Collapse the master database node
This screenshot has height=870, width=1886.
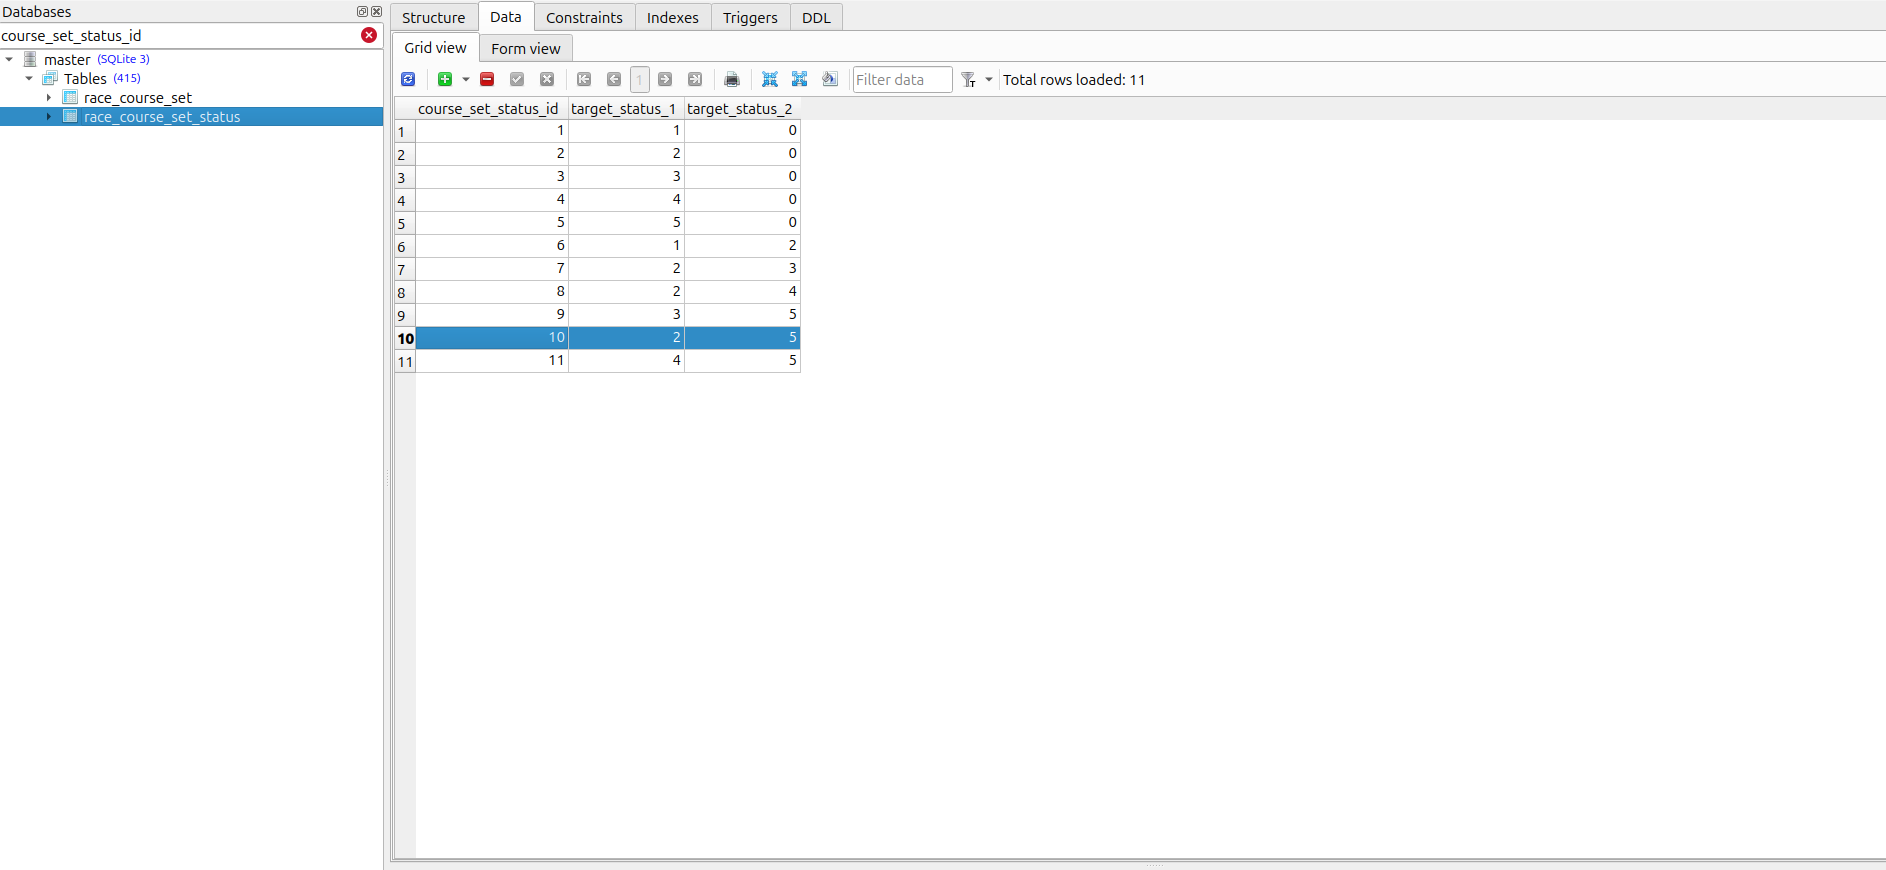coord(9,60)
